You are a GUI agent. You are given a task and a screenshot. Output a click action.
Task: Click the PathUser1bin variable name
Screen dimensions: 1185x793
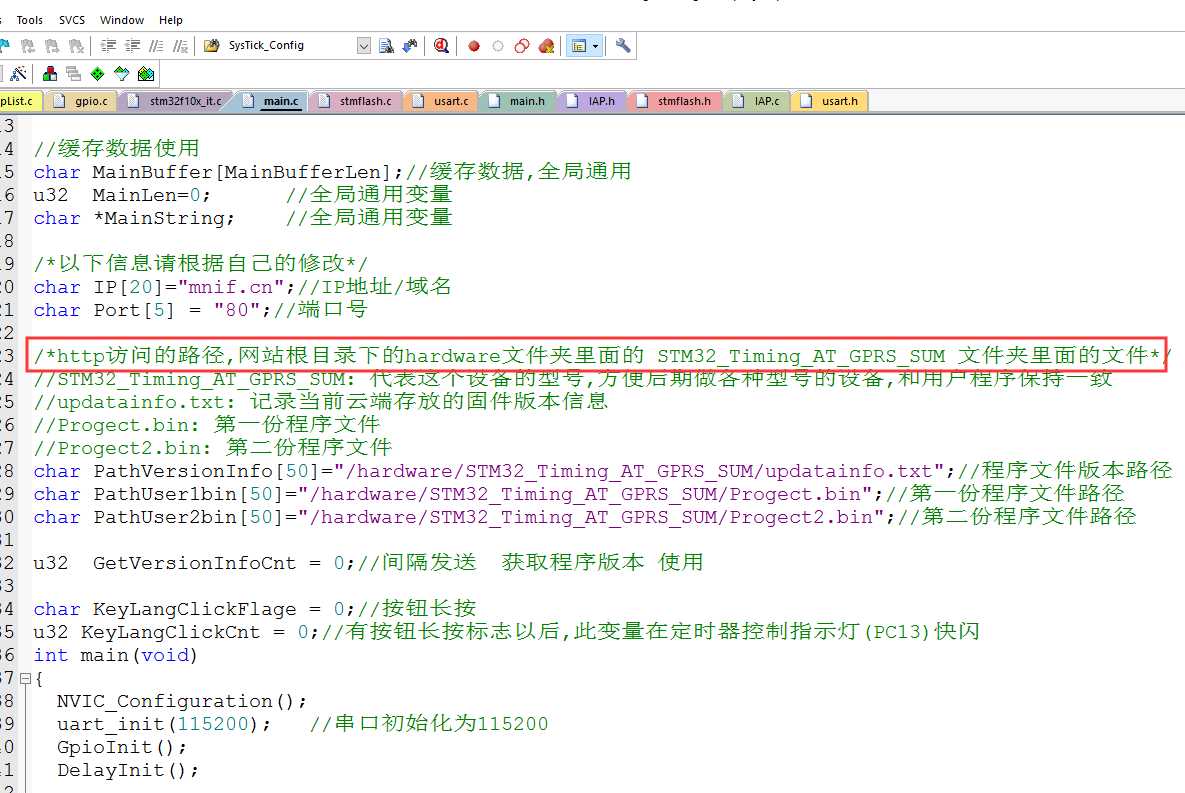click(x=165, y=494)
